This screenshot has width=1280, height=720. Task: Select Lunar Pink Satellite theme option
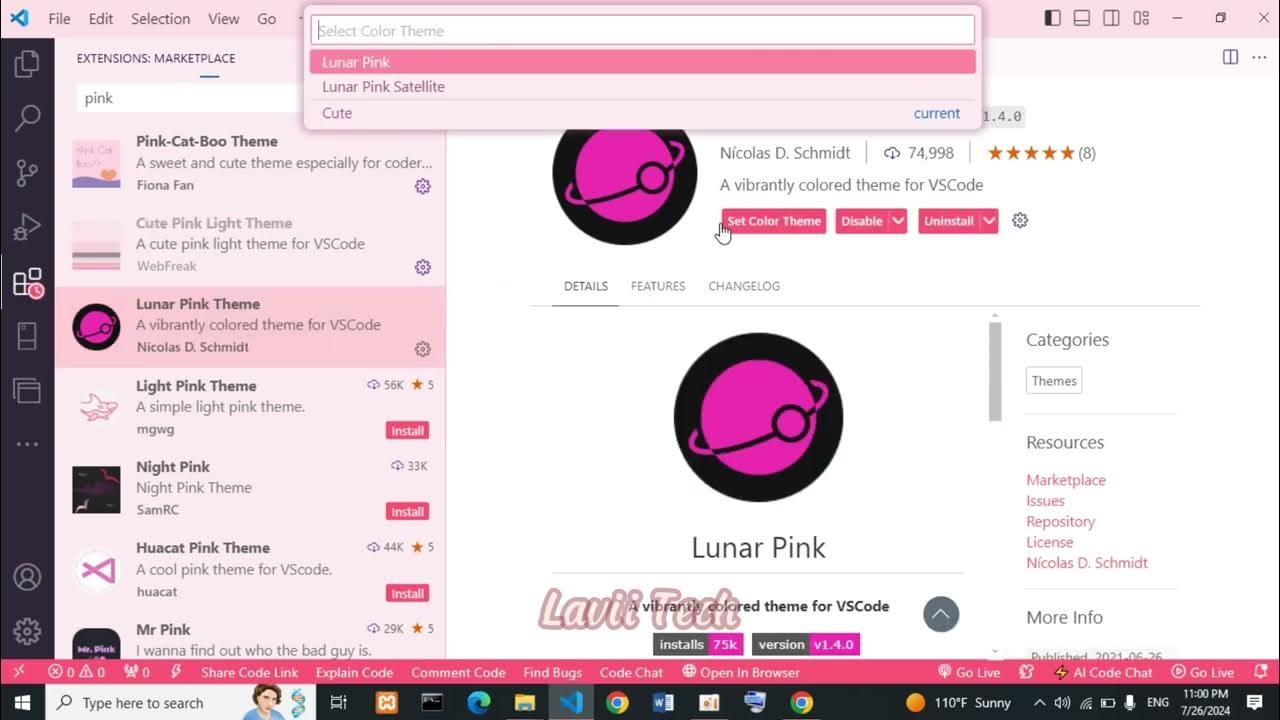tap(642, 87)
